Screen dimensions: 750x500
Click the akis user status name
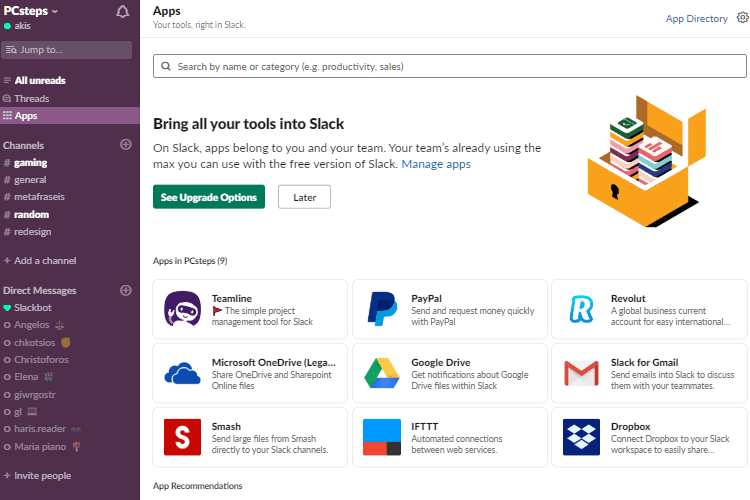pyautogui.click(x=22, y=26)
